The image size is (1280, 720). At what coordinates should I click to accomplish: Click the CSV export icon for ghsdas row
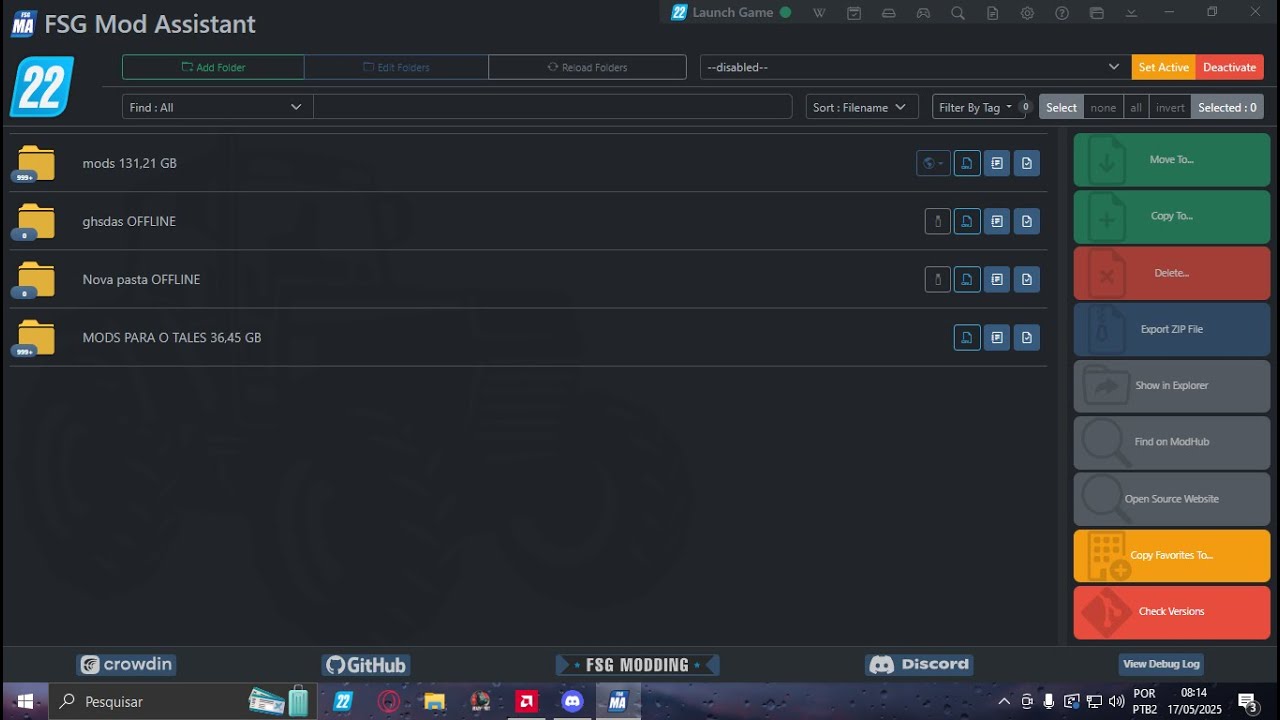pos(967,221)
